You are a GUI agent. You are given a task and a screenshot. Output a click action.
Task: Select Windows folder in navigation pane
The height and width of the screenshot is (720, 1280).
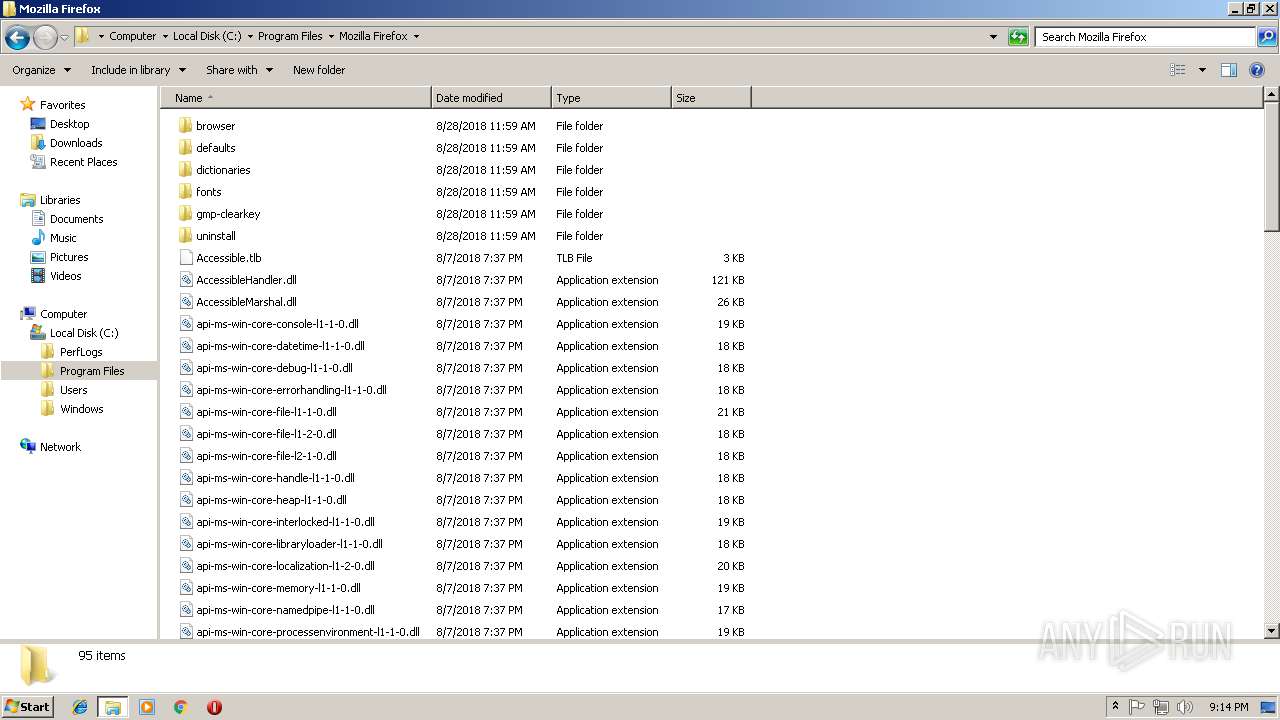pos(81,409)
